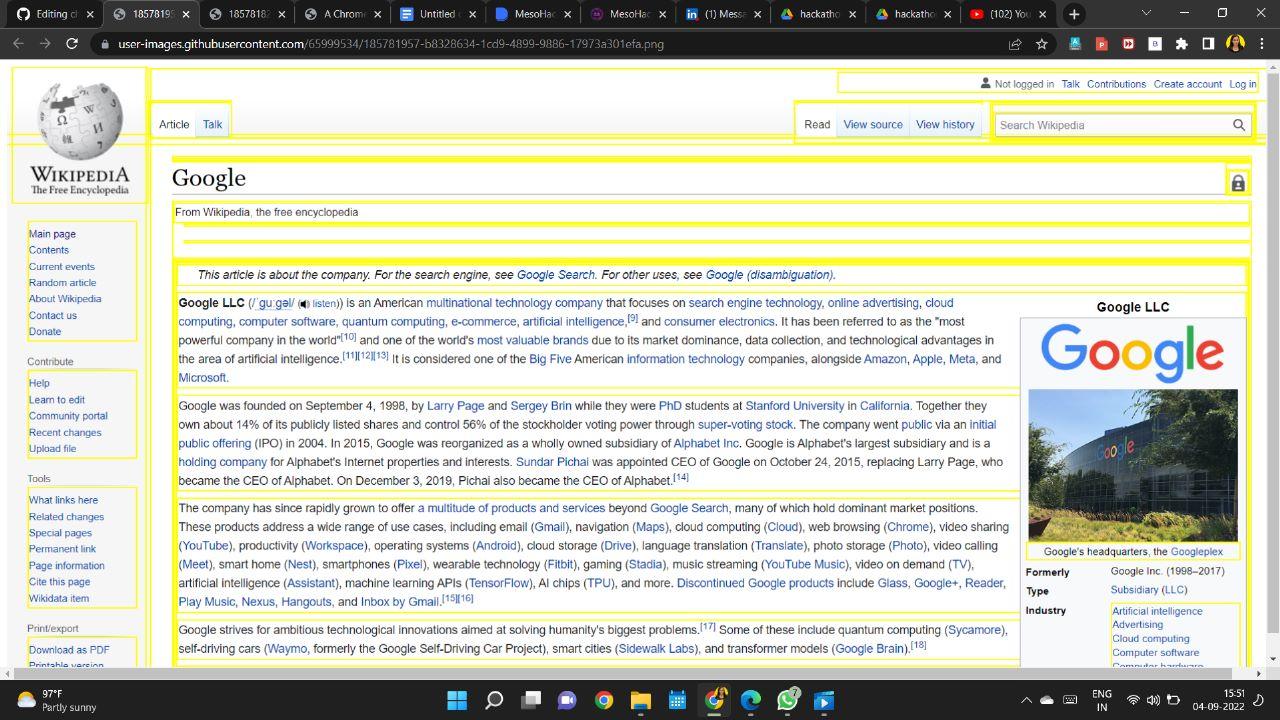The width and height of the screenshot is (1280, 720).
Task: Click the Google headquarters photo
Action: pyautogui.click(x=1133, y=465)
